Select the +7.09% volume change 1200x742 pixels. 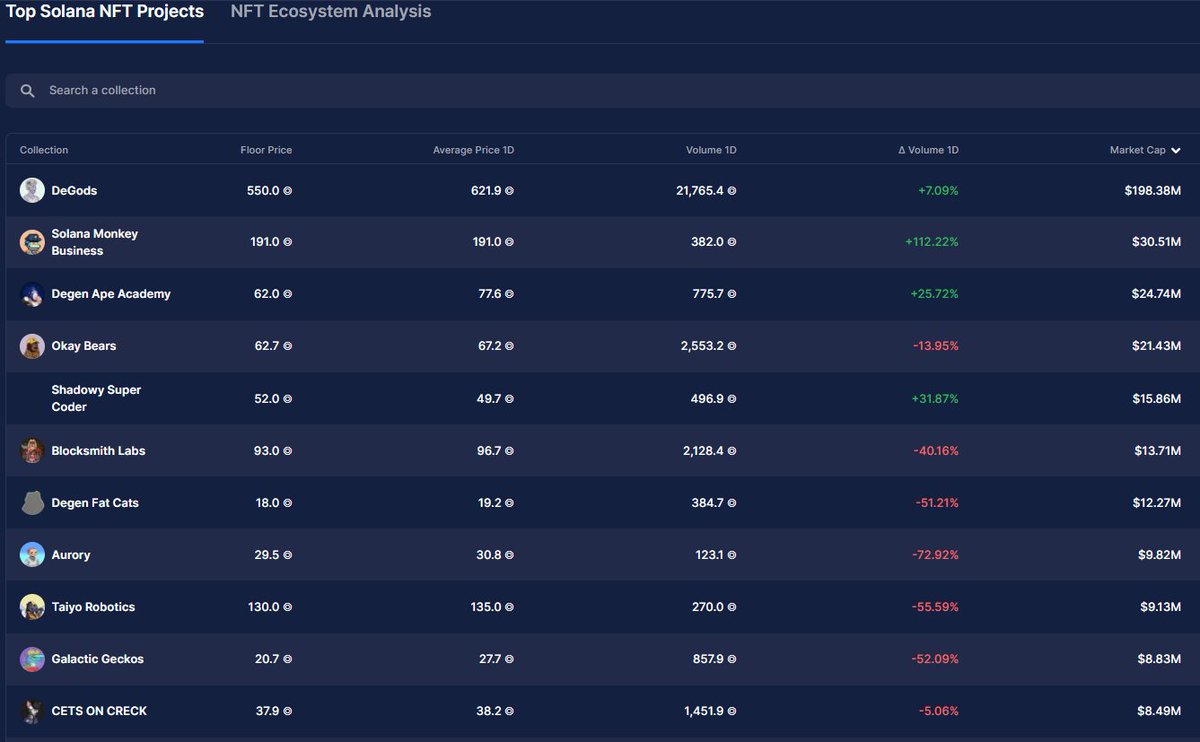(938, 190)
